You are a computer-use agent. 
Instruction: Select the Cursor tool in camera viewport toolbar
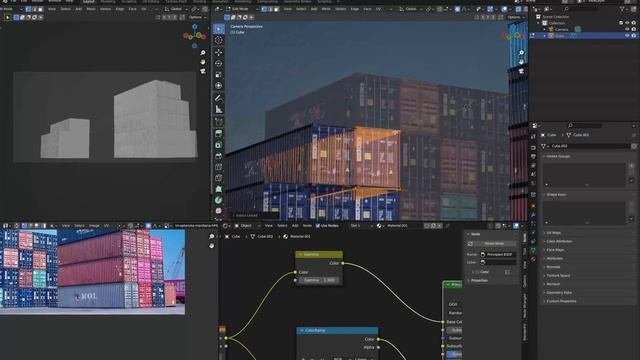[219, 40]
